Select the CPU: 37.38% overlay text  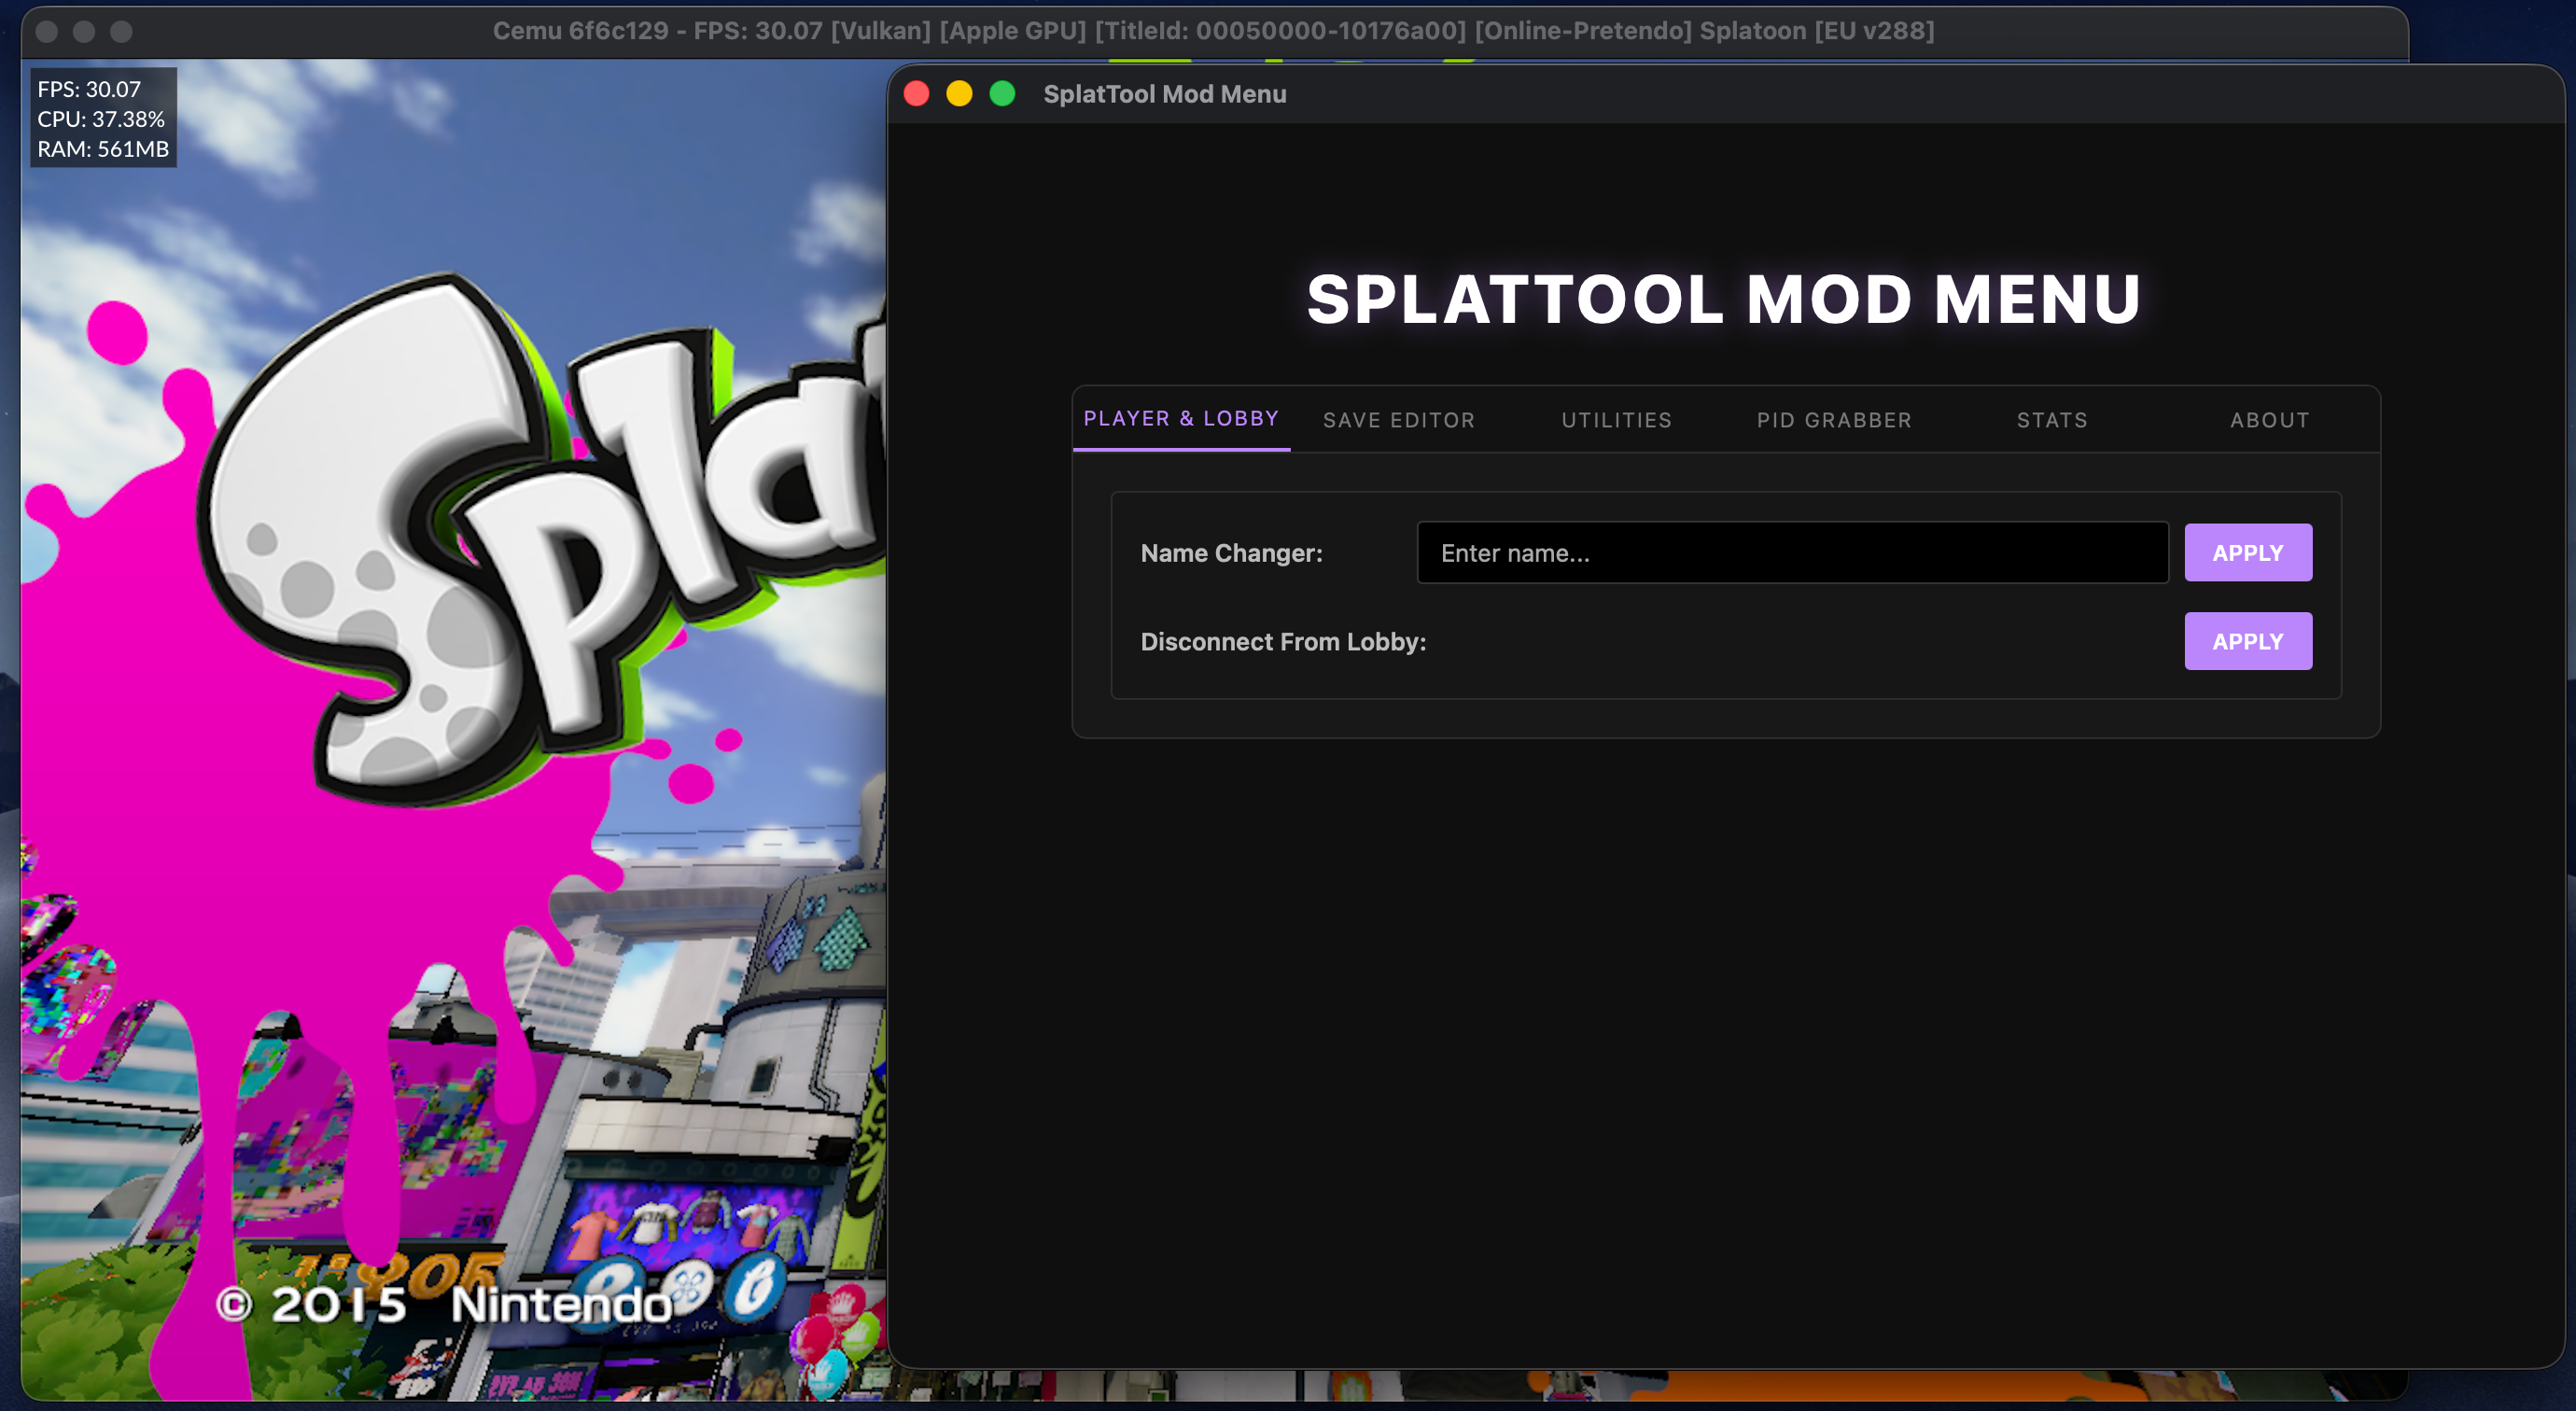[x=101, y=119]
